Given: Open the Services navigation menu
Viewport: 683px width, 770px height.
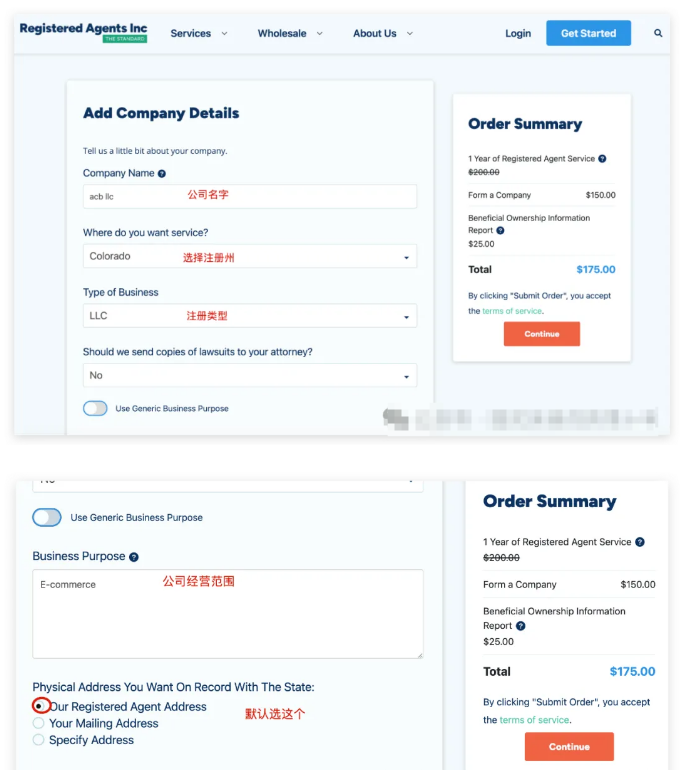Looking at the screenshot, I should coord(199,33).
